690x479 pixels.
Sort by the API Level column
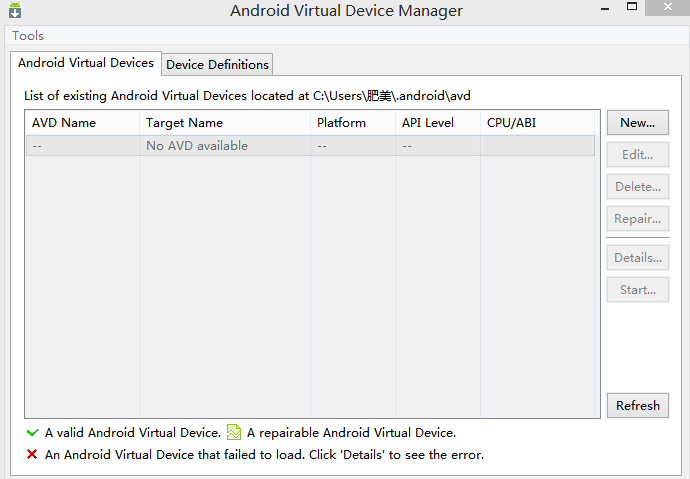point(427,123)
